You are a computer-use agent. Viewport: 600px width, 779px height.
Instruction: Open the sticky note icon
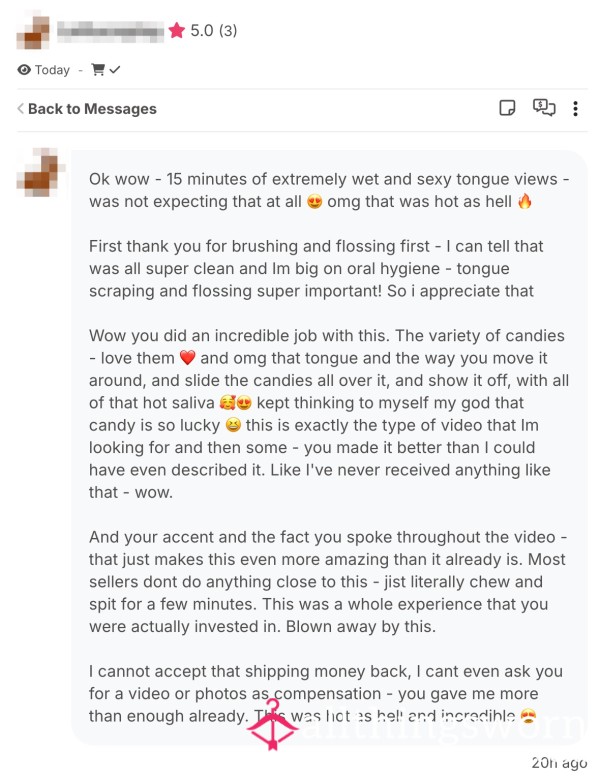click(508, 108)
